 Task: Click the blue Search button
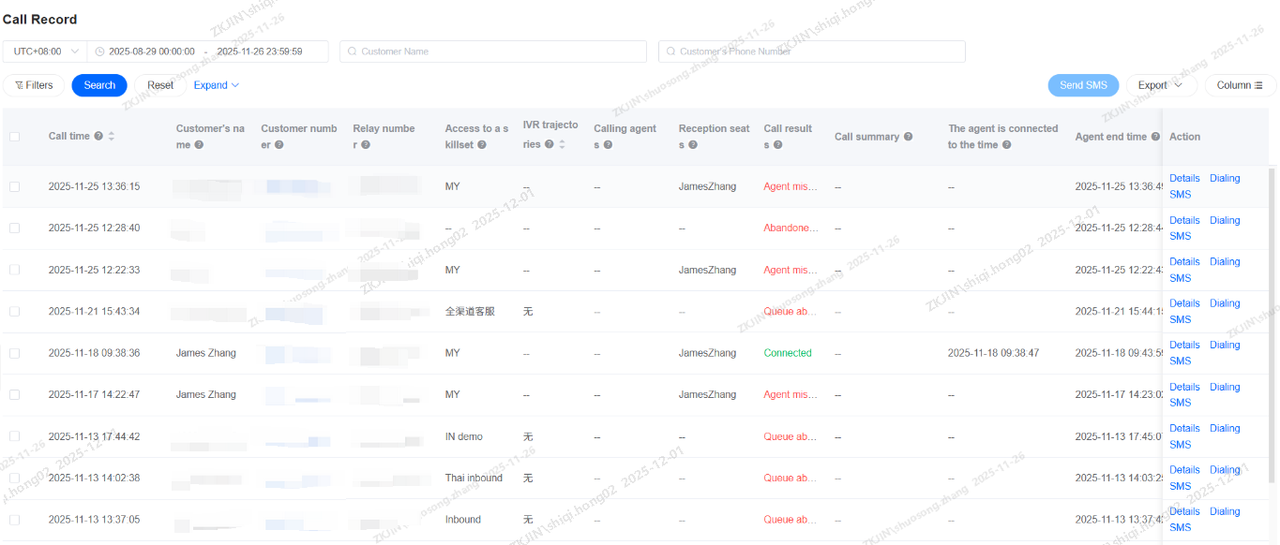point(99,85)
